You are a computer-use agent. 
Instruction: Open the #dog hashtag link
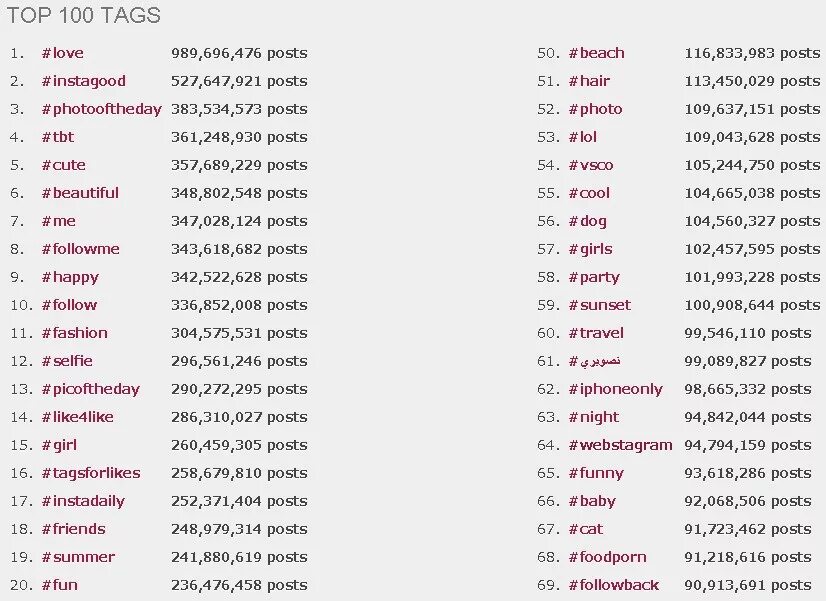click(587, 221)
